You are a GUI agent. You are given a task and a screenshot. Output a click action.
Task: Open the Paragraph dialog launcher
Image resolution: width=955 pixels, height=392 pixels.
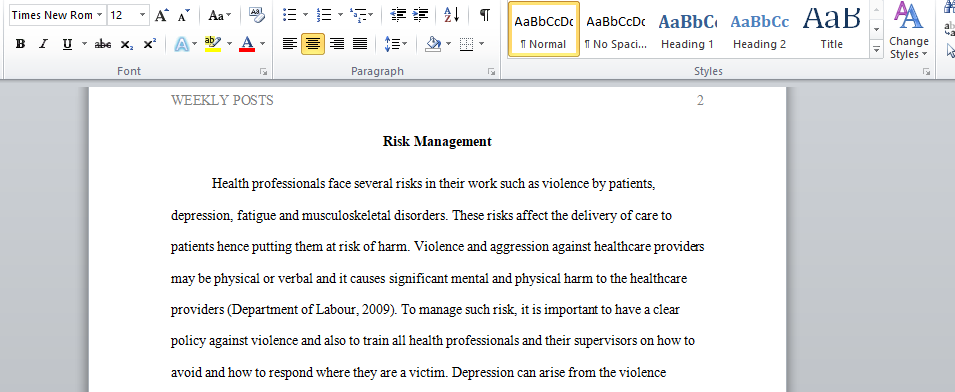[491, 72]
